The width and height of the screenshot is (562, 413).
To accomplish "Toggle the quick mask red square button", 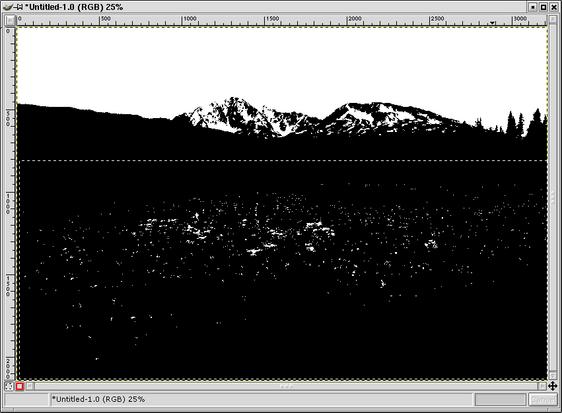I will (20, 386).
